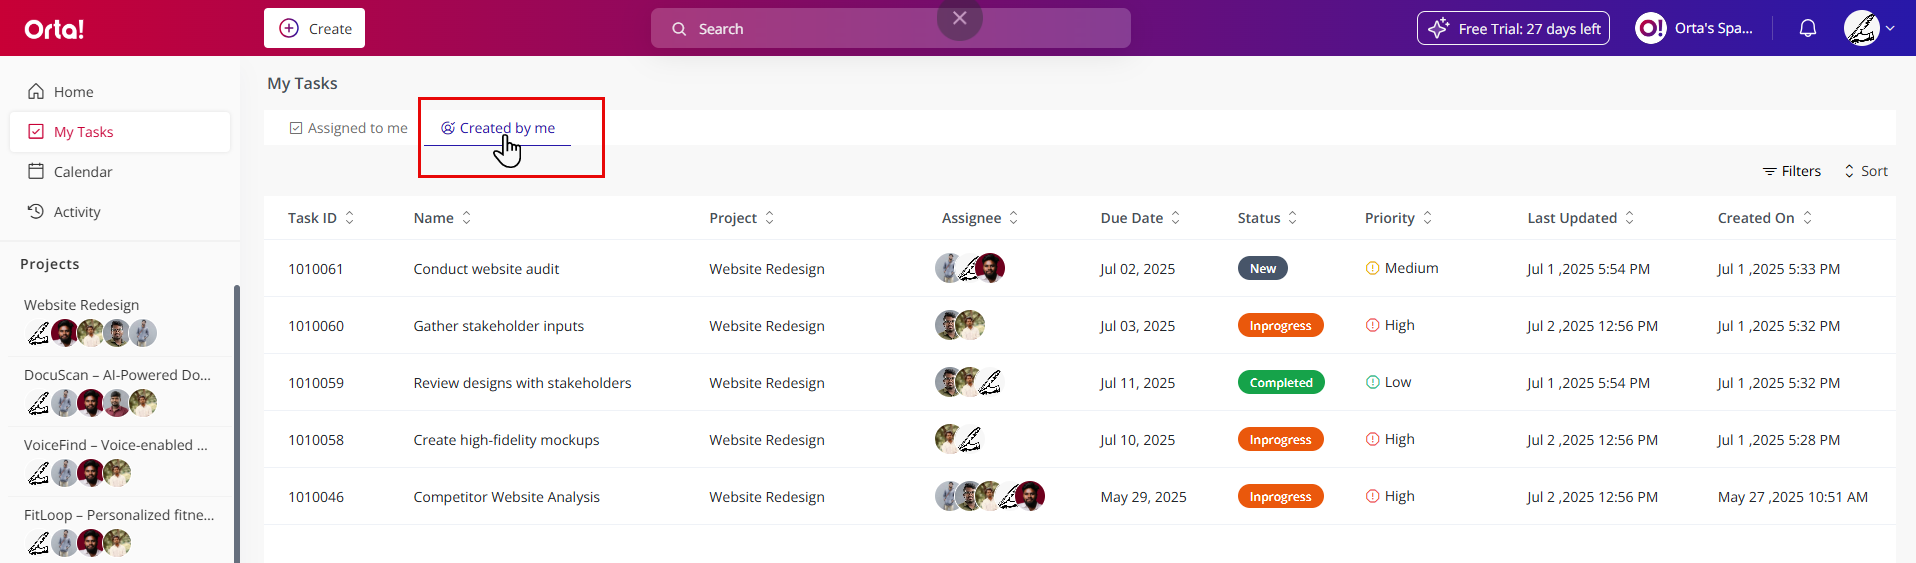The image size is (1916, 563).
Task: Click the Create button
Action: click(314, 28)
